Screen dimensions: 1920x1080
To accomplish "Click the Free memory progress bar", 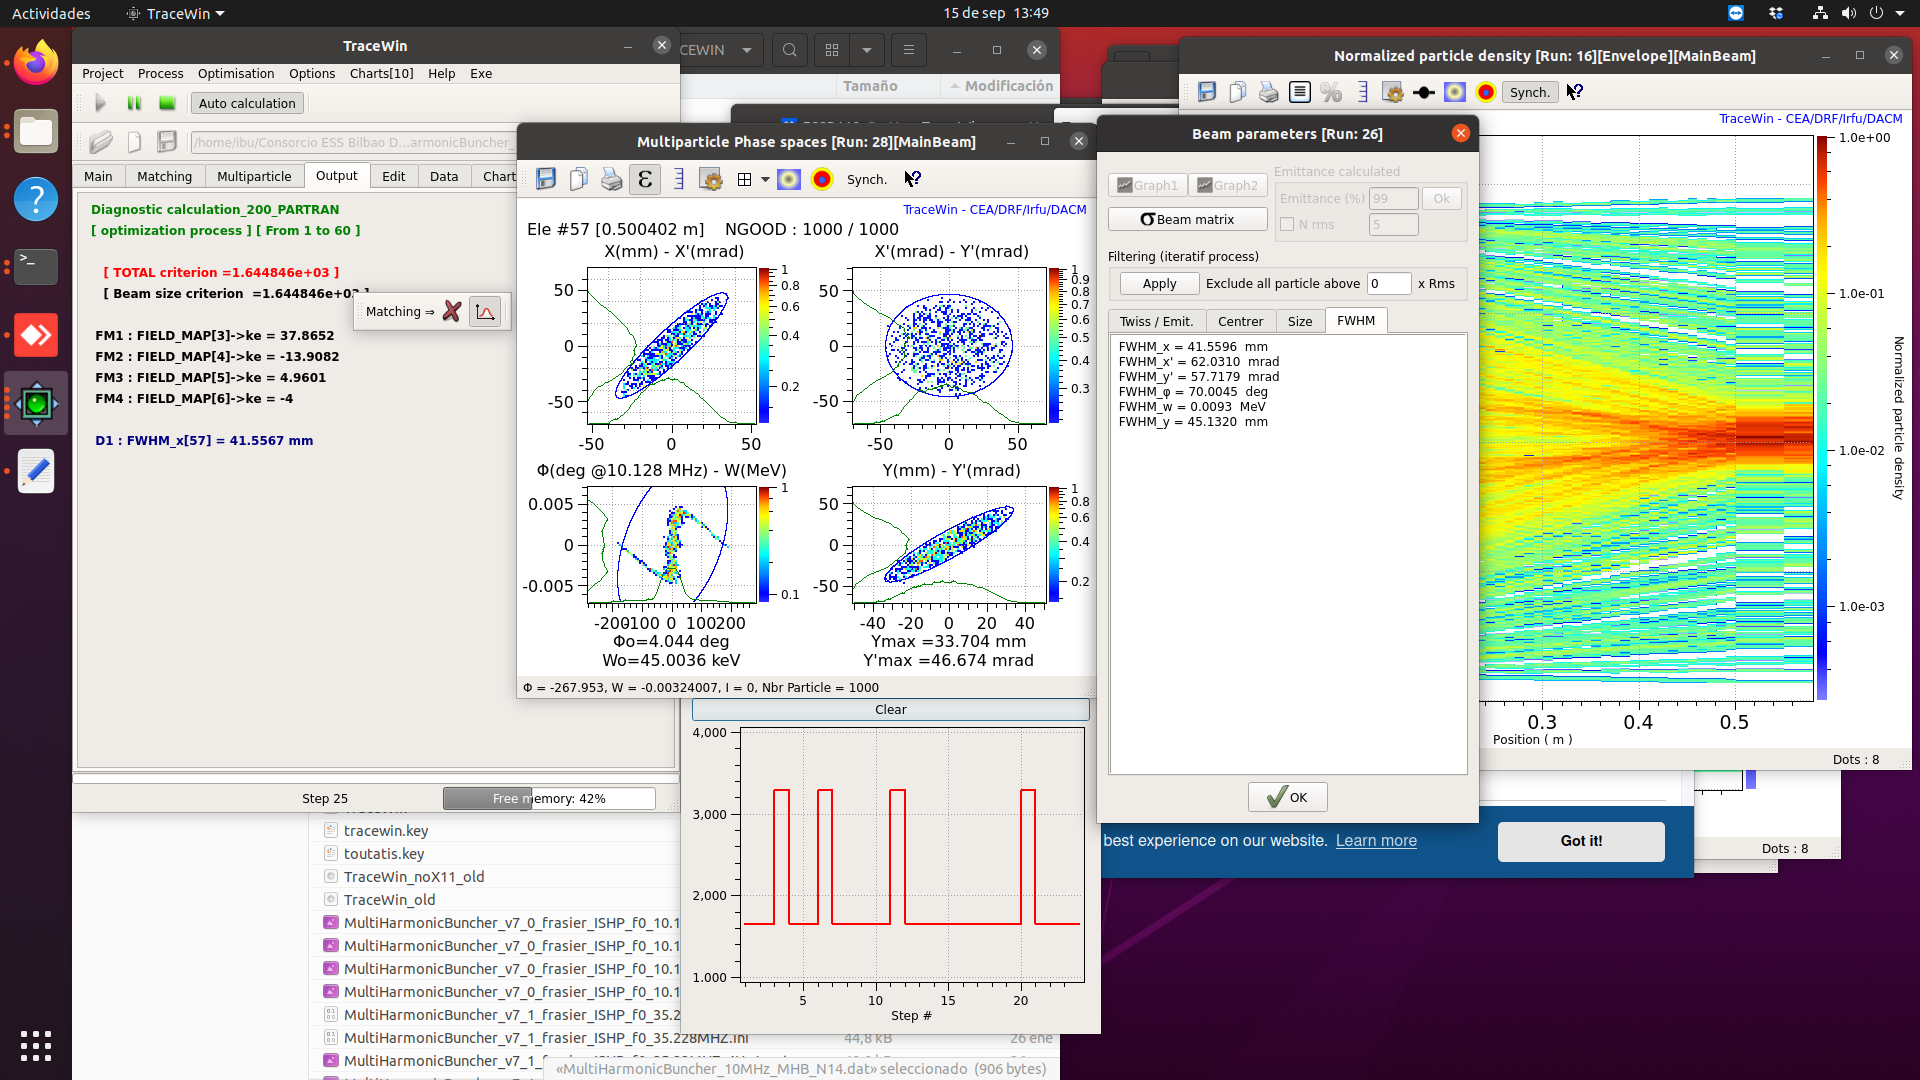I will tap(549, 798).
